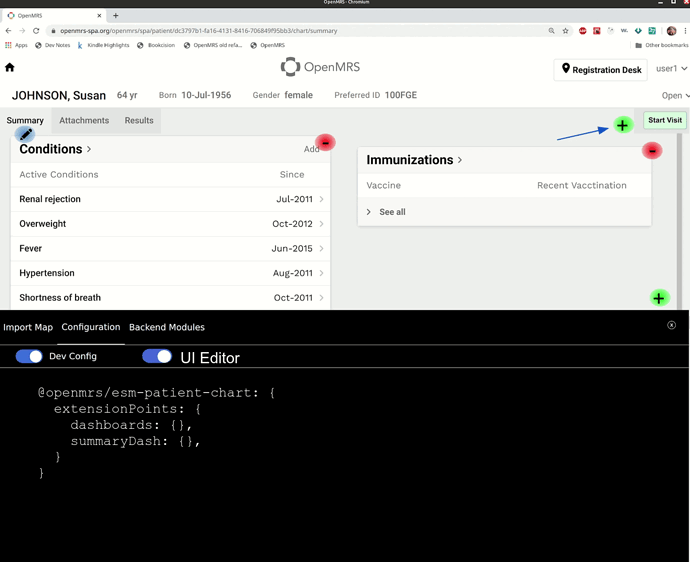This screenshot has width=690, height=562.
Task: Open Renal rejection condition details chevron
Action: pos(321,199)
